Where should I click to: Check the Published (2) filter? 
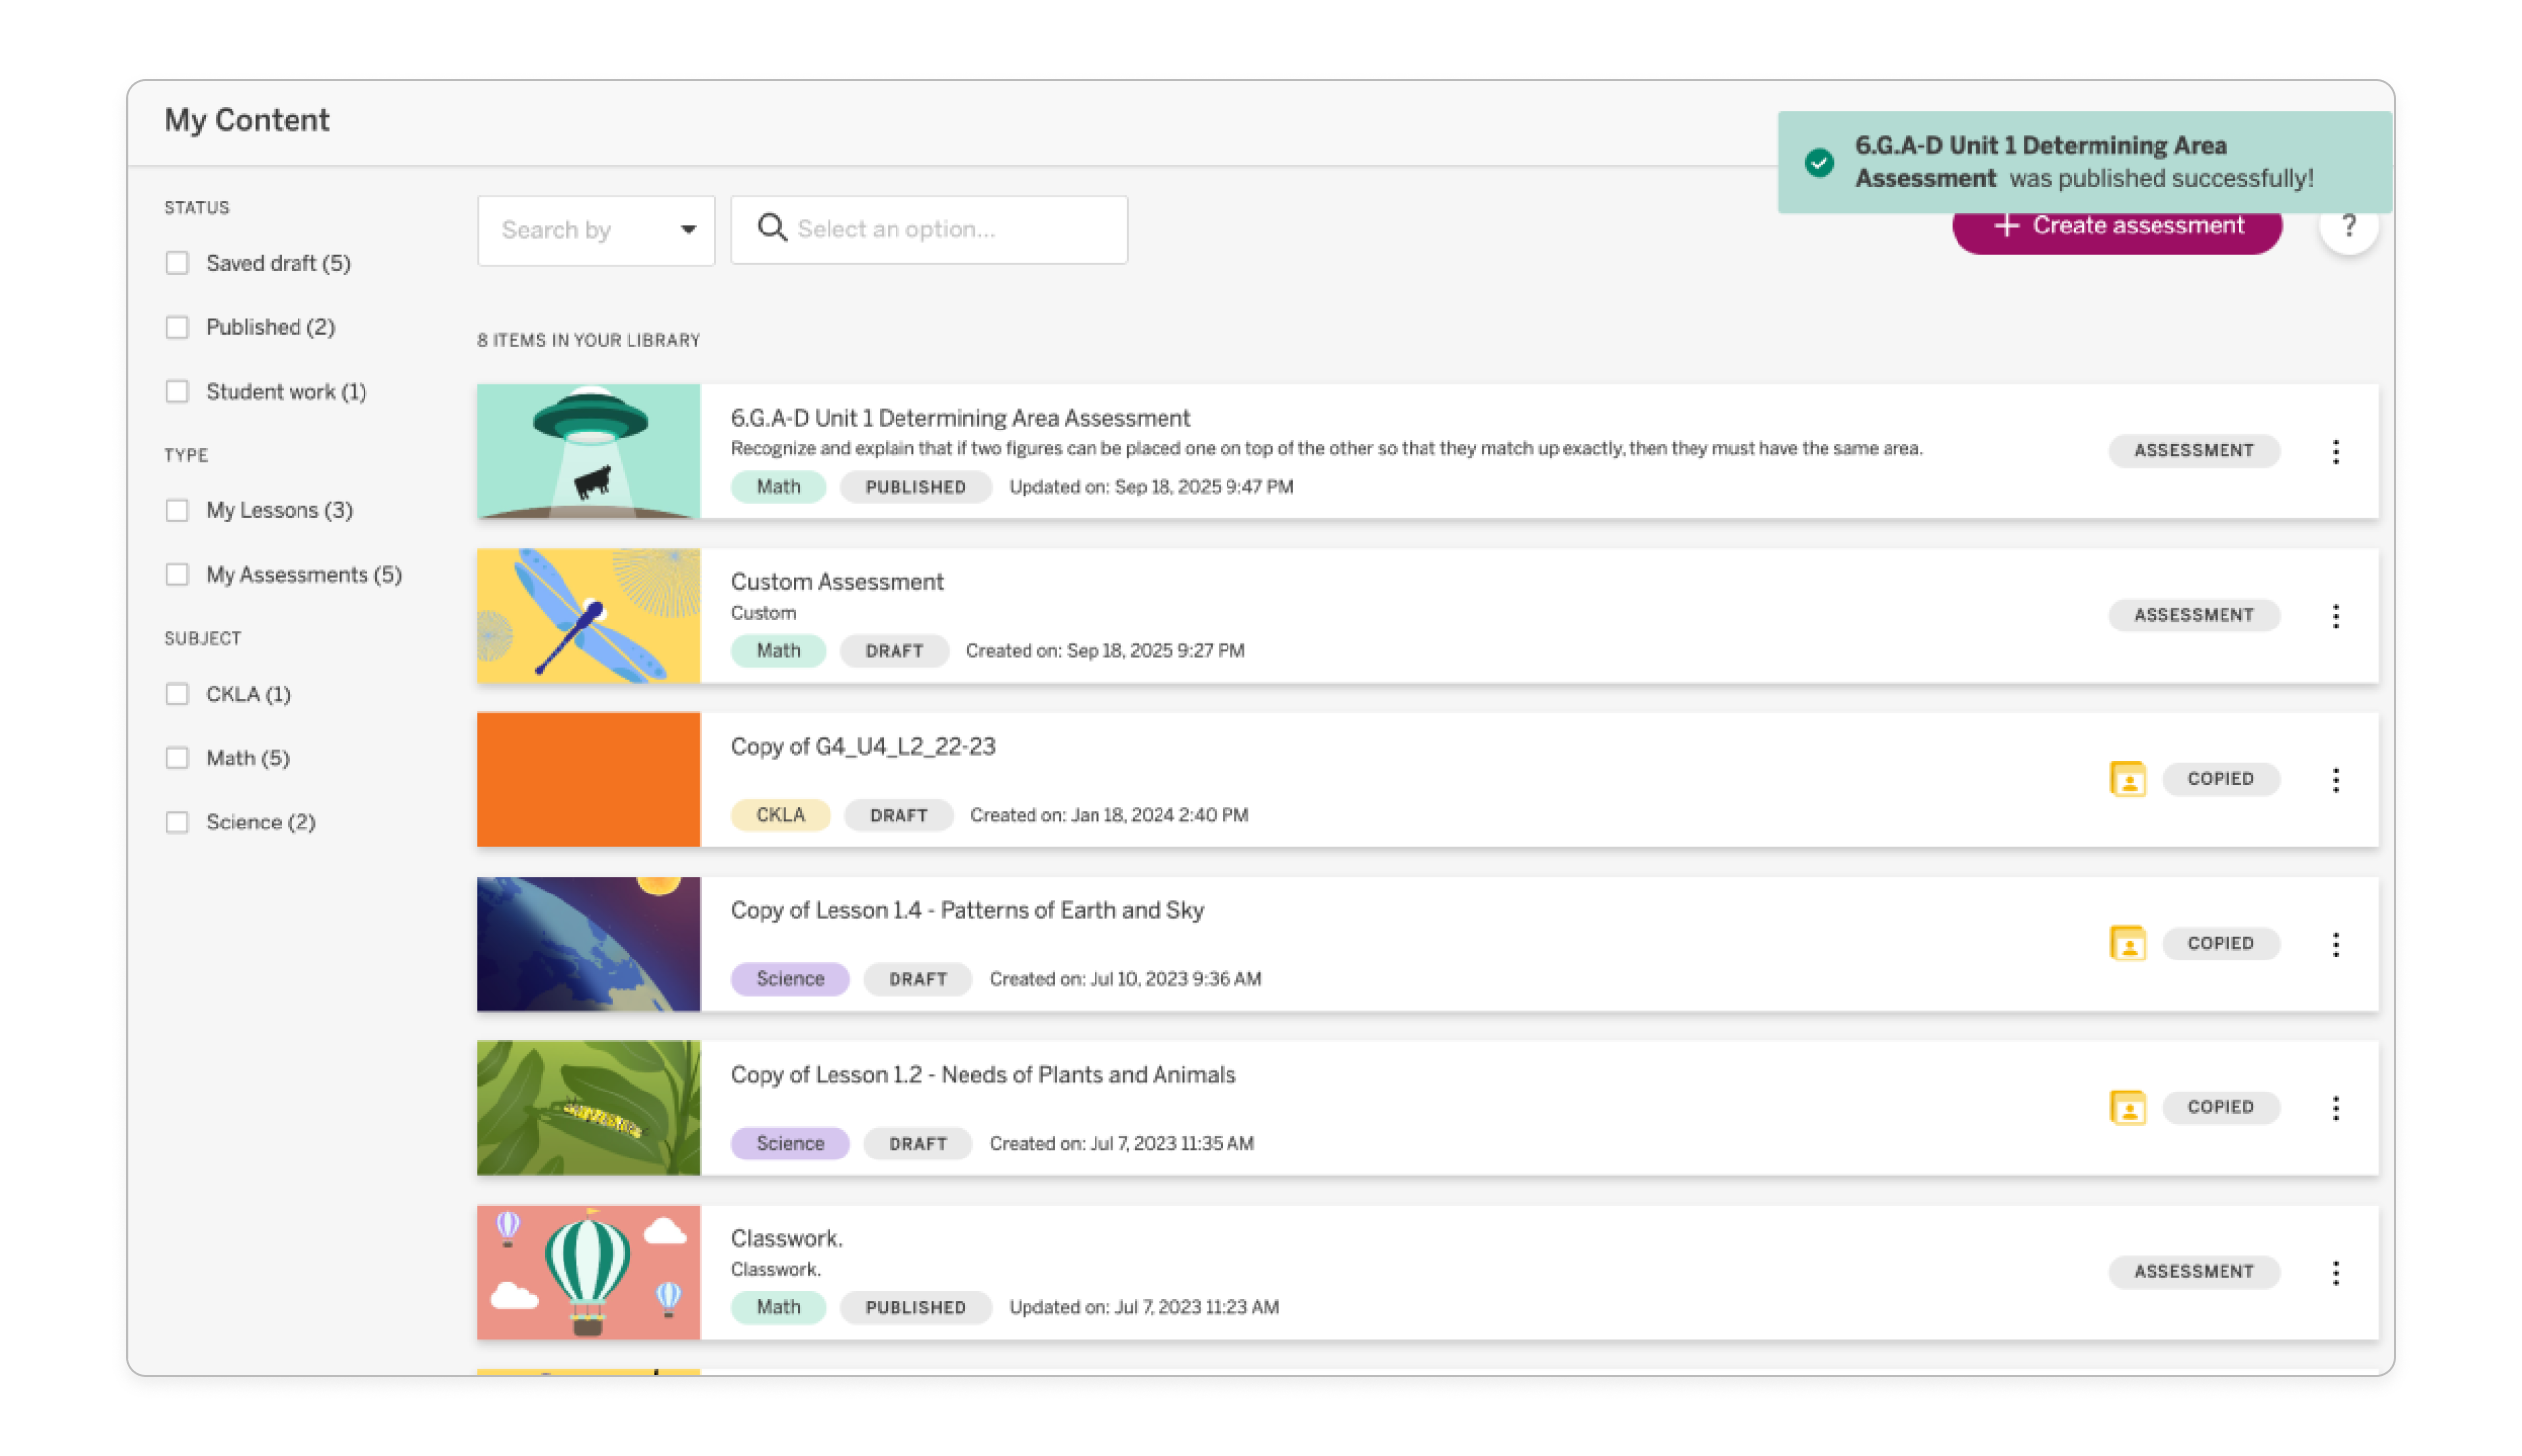pos(177,327)
